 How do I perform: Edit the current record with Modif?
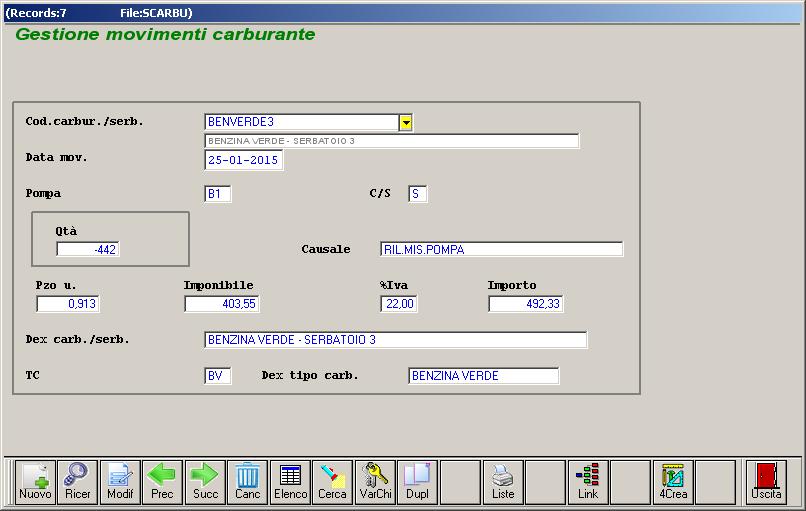pyautogui.click(x=120, y=482)
